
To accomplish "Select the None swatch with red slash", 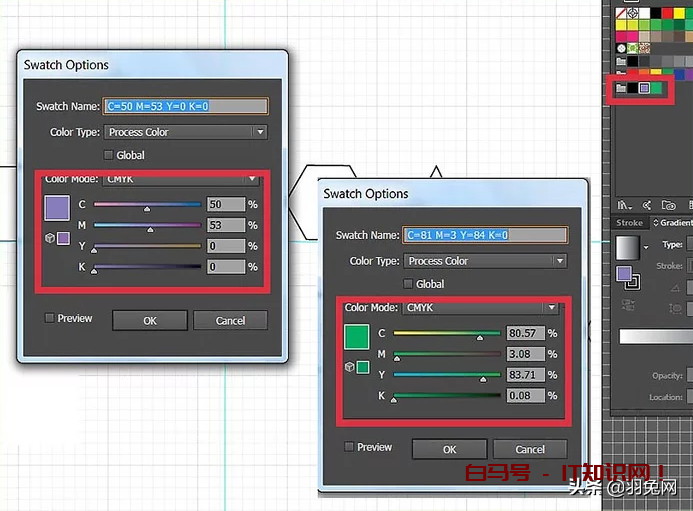I will pos(621,14).
